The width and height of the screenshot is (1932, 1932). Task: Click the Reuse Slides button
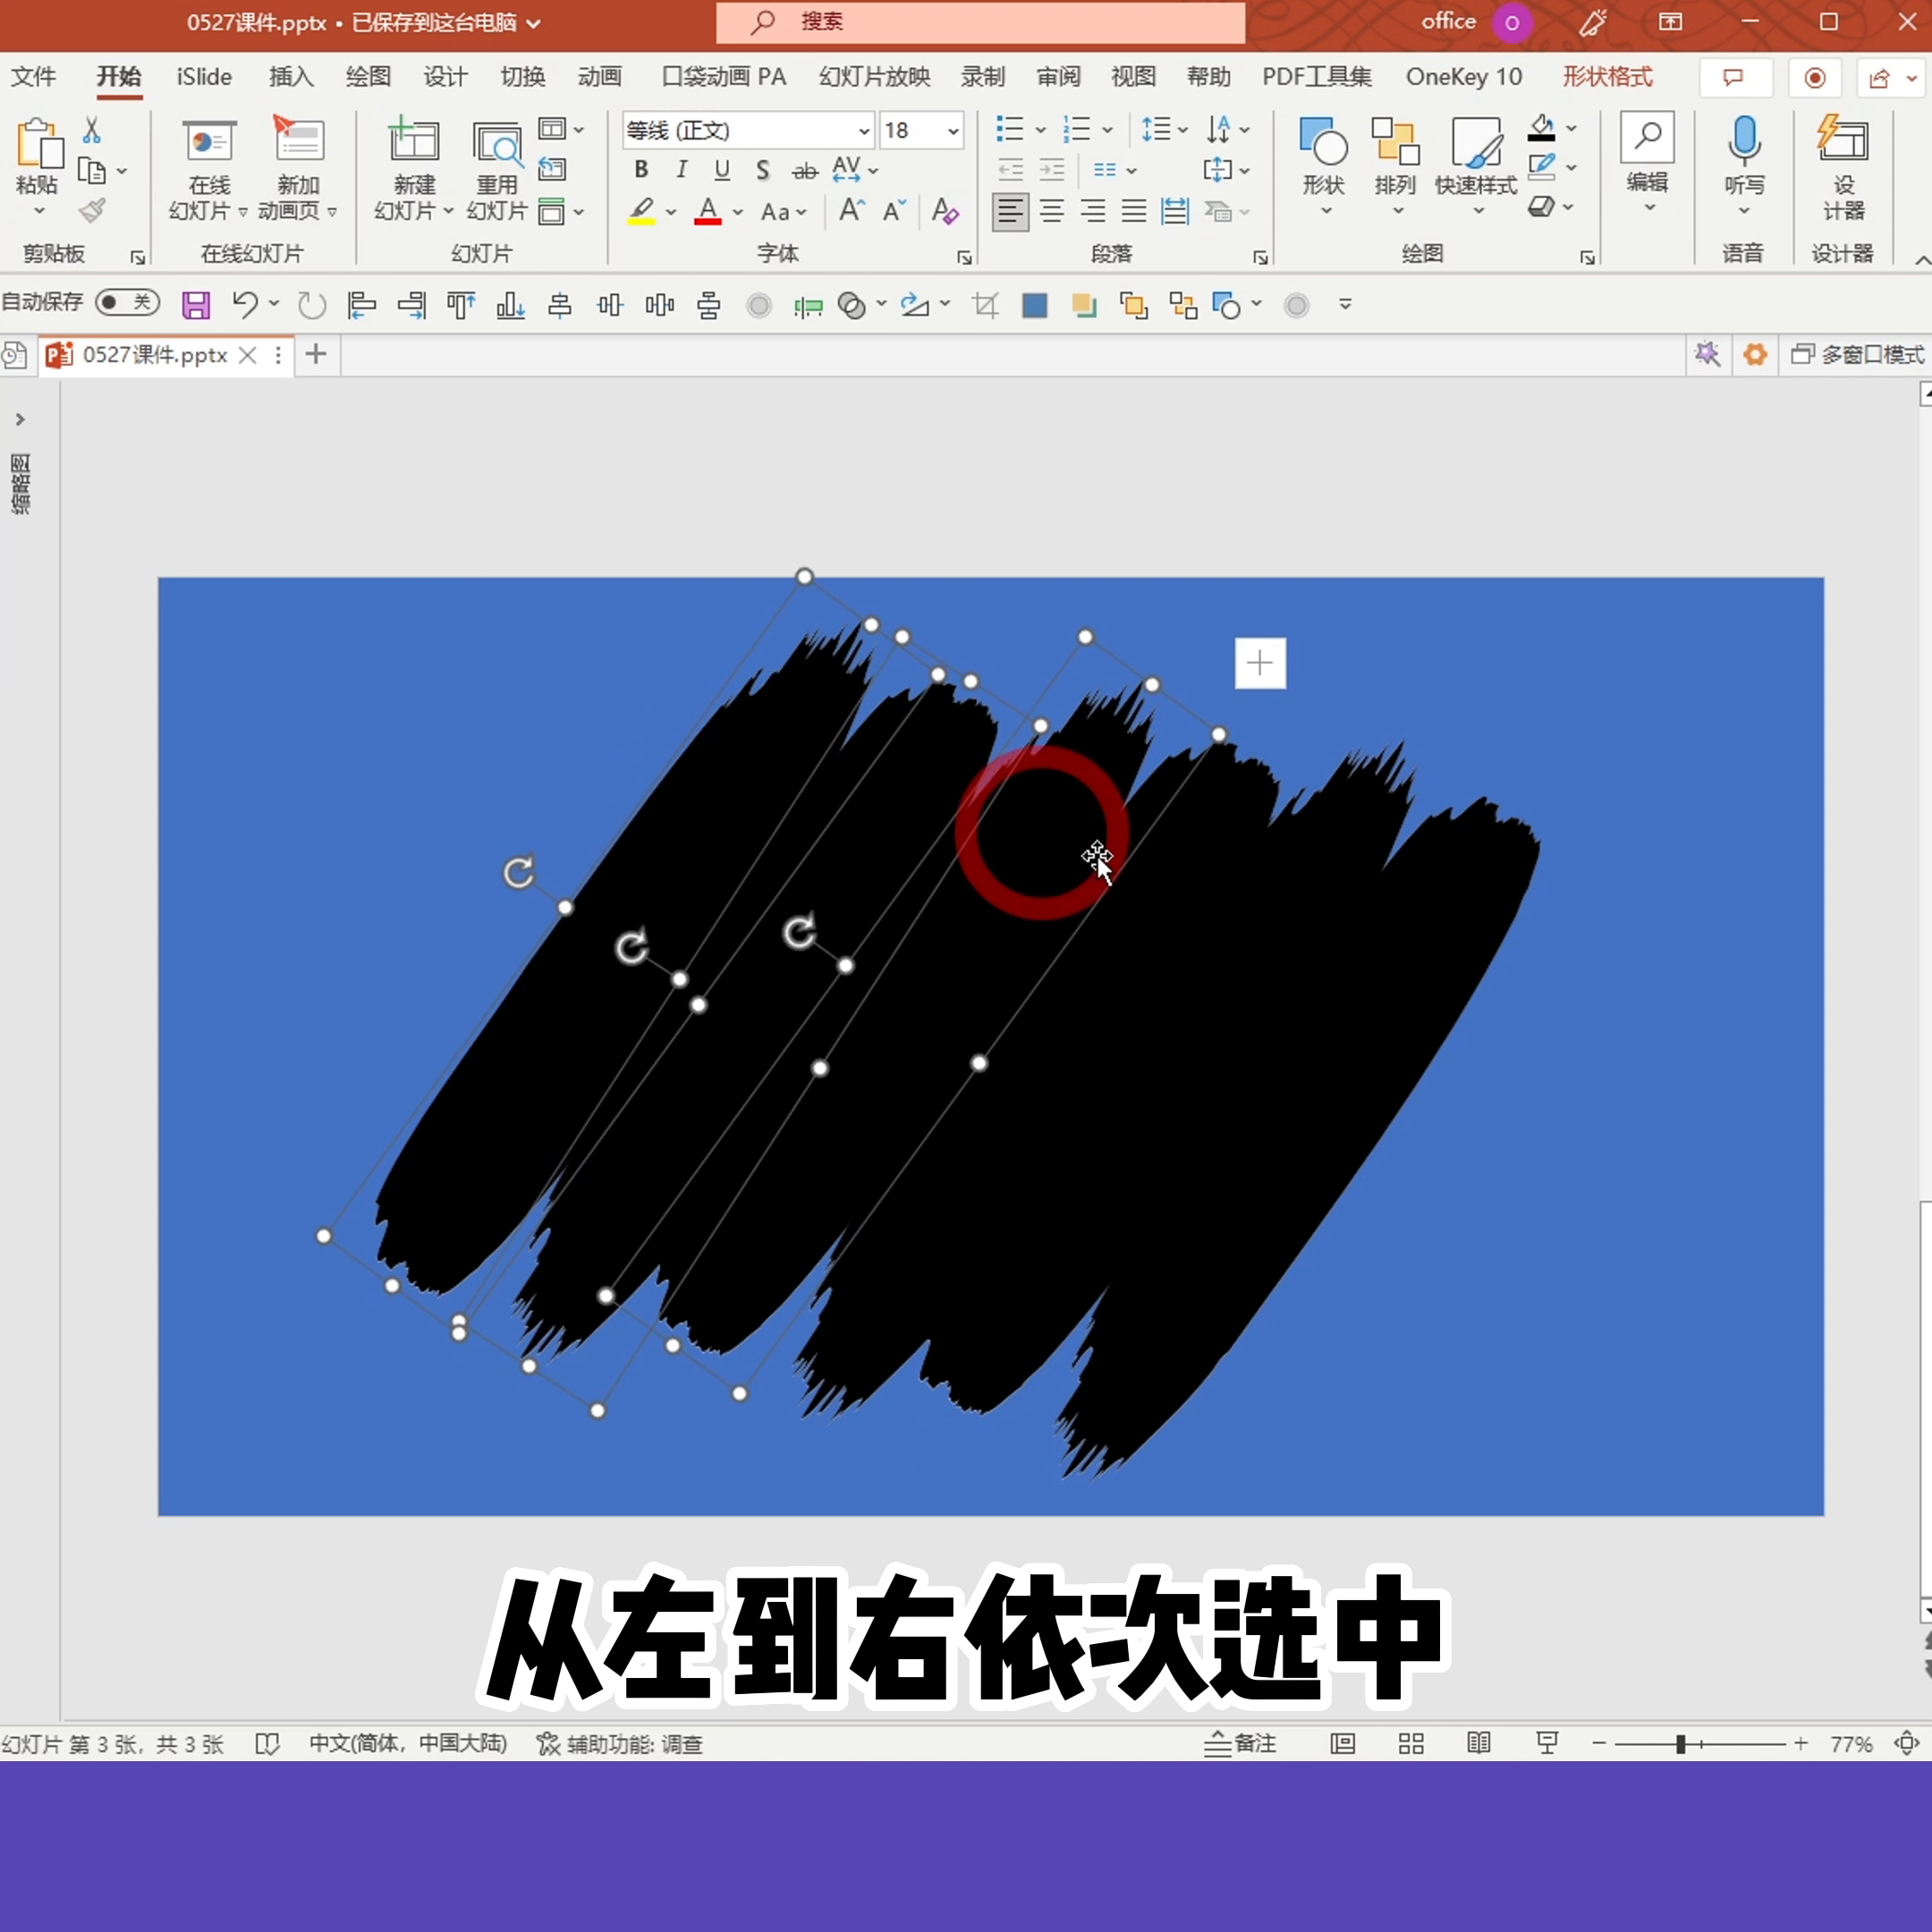497,168
